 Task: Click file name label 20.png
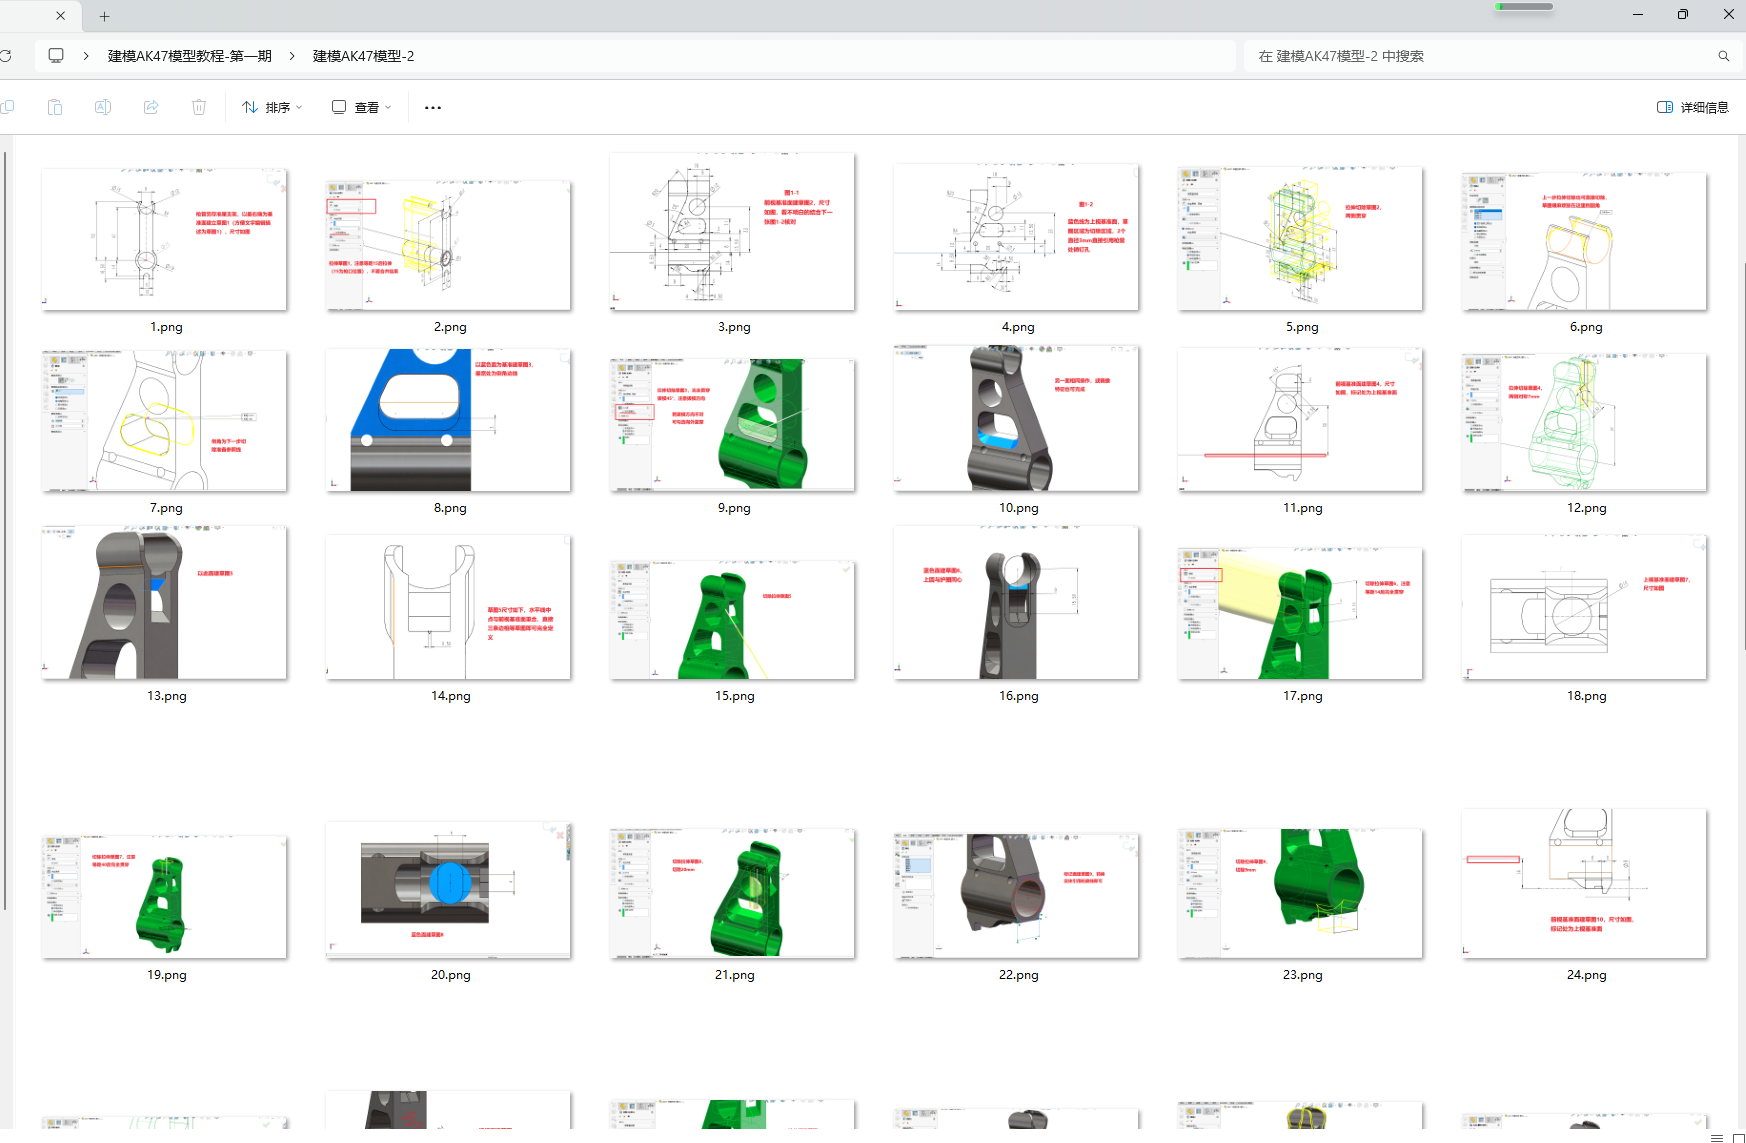(x=451, y=975)
